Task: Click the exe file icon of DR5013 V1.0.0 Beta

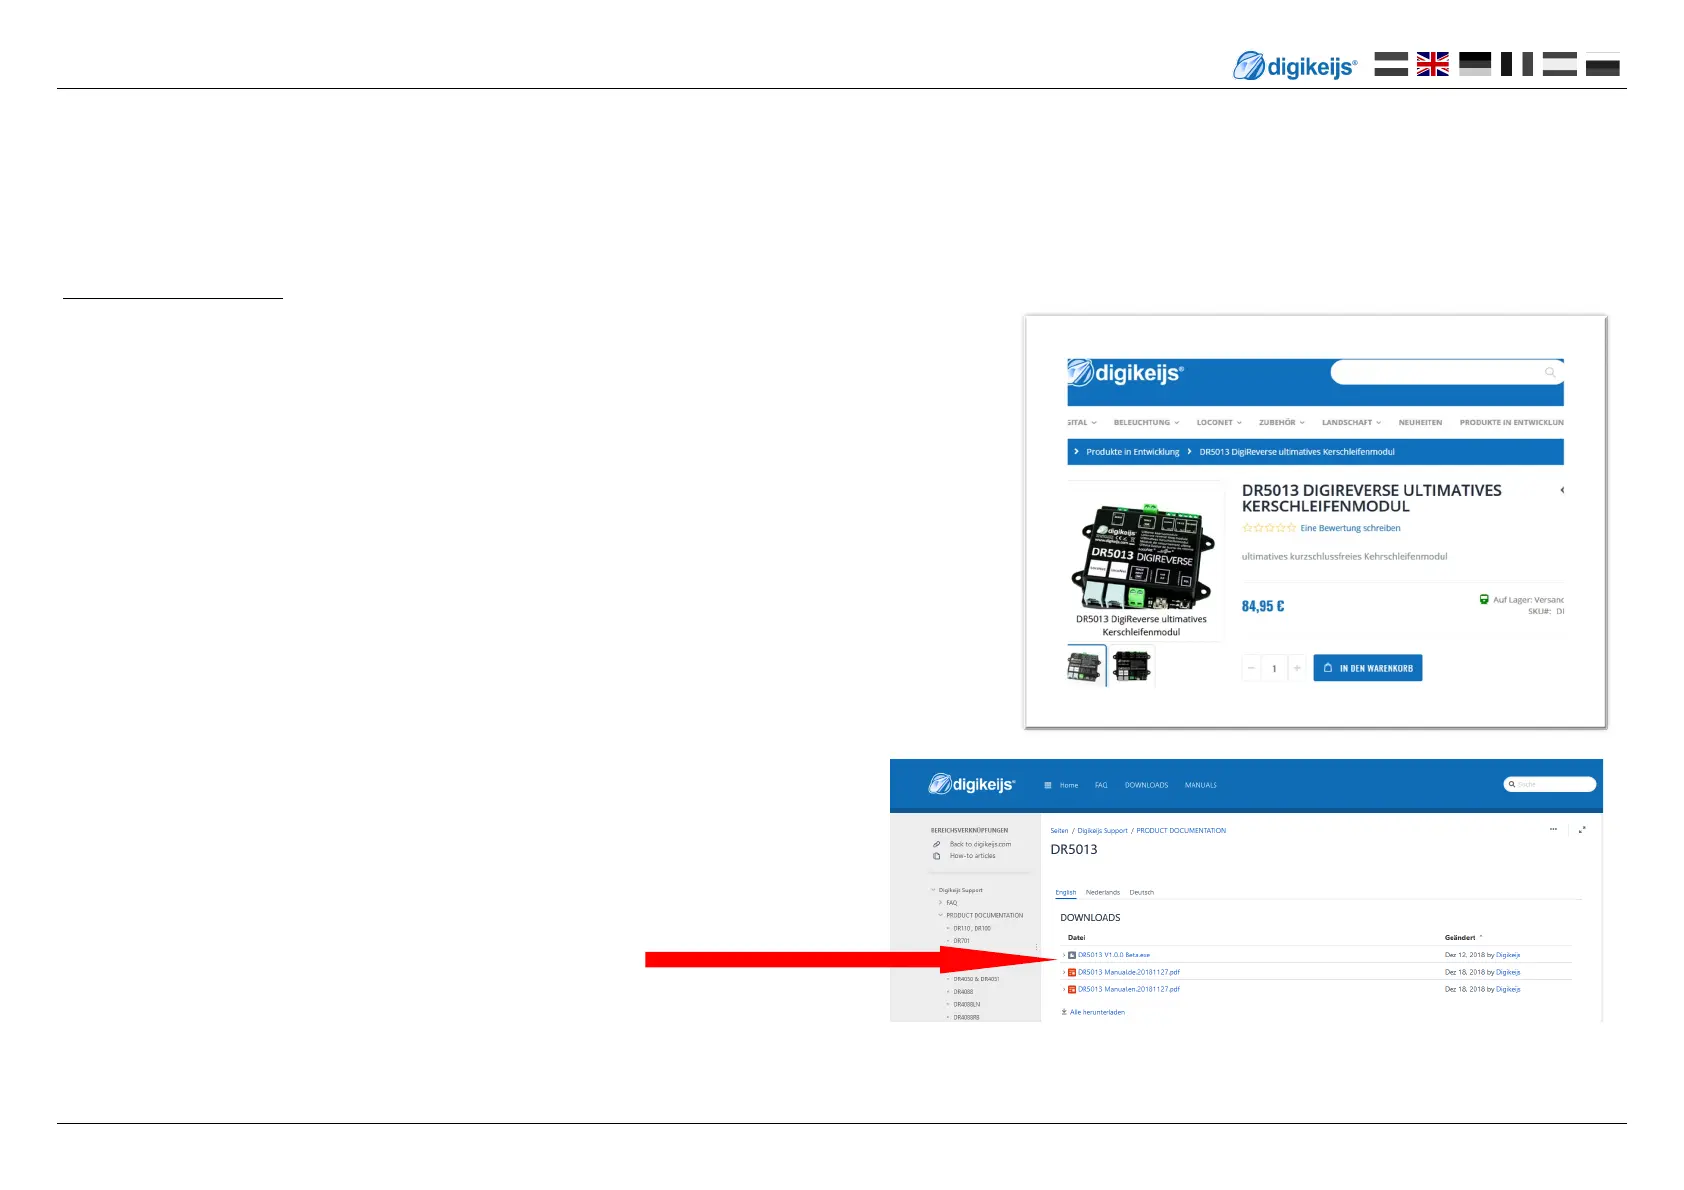Action: tap(1072, 955)
